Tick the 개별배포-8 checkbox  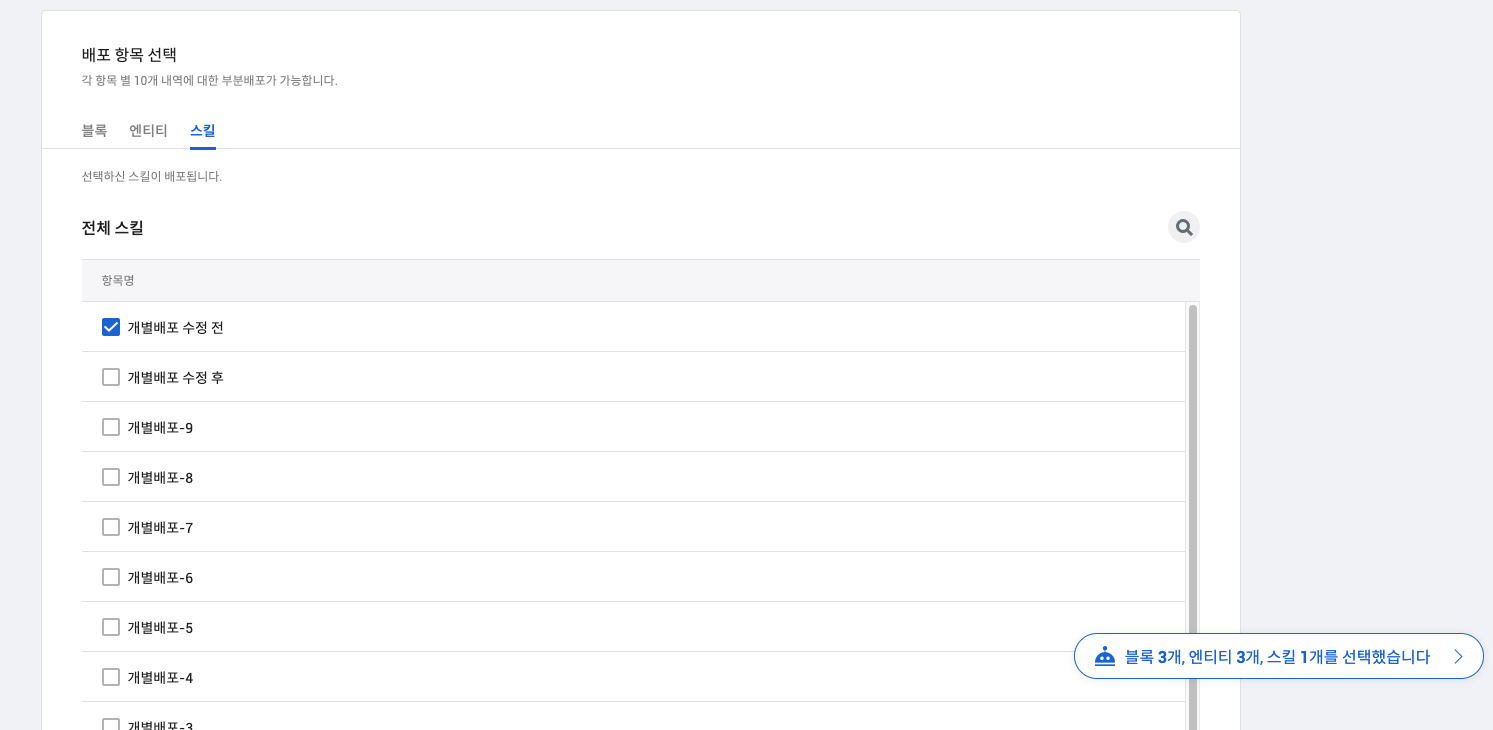tap(111, 477)
